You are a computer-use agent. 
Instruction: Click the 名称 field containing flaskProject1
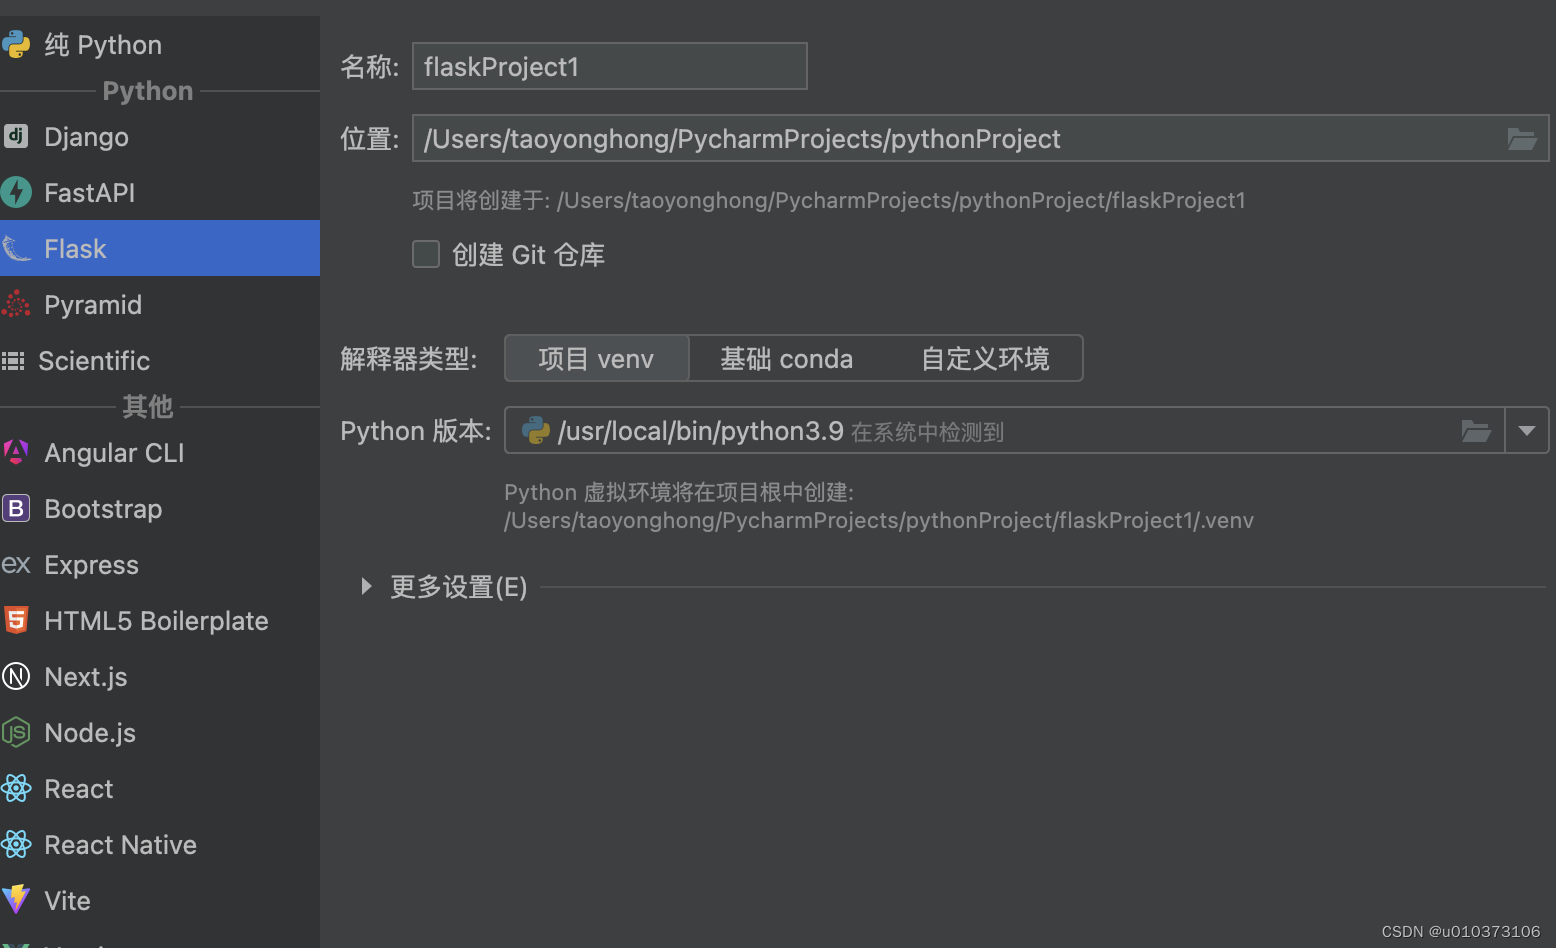coord(610,66)
